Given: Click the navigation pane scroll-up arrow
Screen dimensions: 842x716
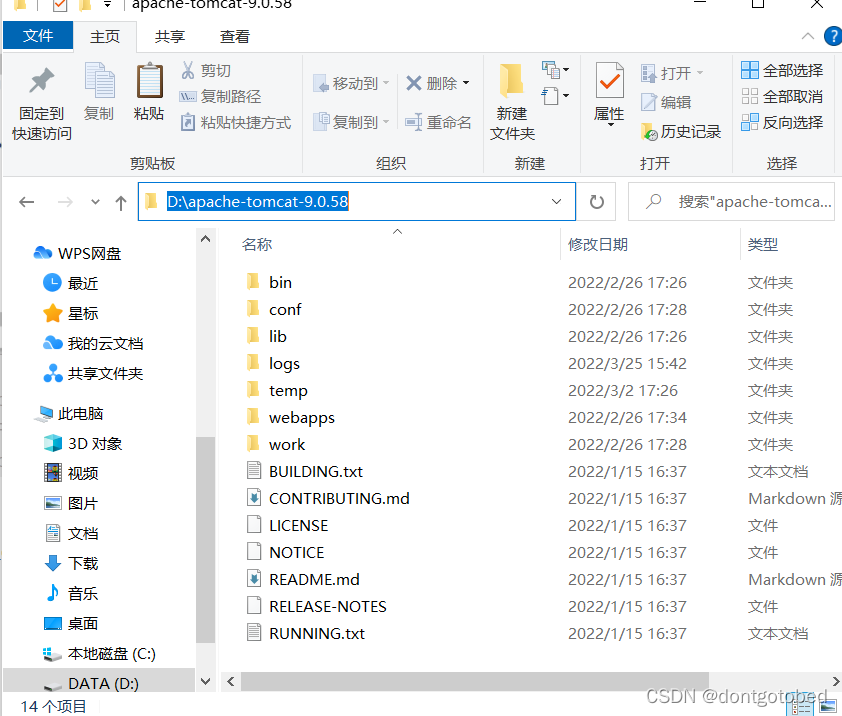Looking at the screenshot, I should [x=205, y=239].
